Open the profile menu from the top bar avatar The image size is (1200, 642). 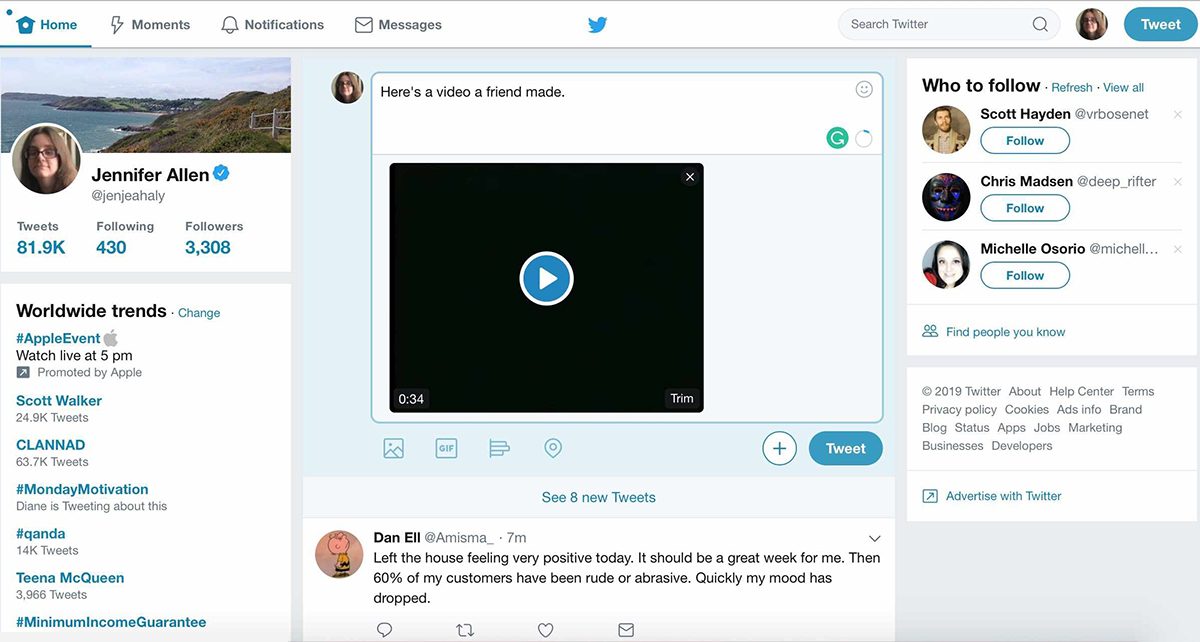[x=1091, y=23]
